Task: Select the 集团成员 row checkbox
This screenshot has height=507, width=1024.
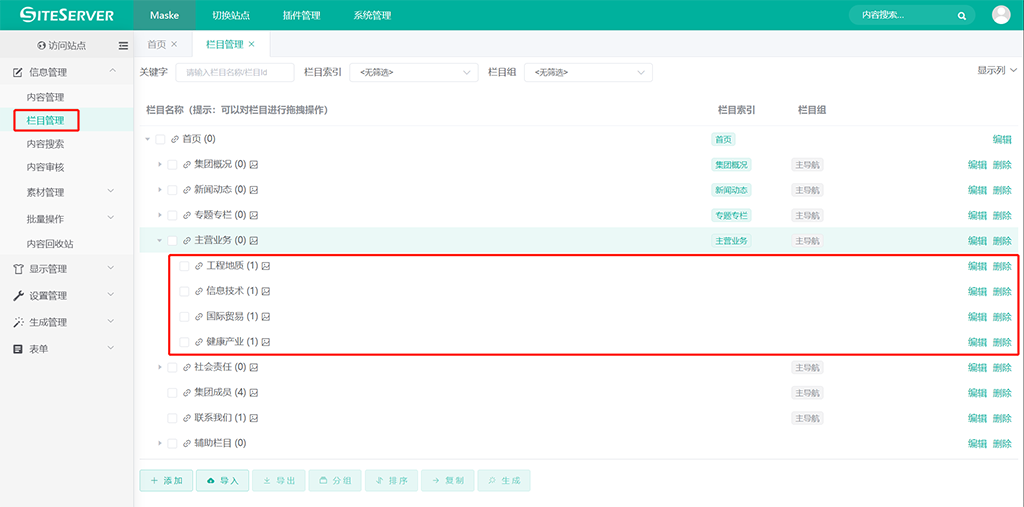Action: point(172,393)
